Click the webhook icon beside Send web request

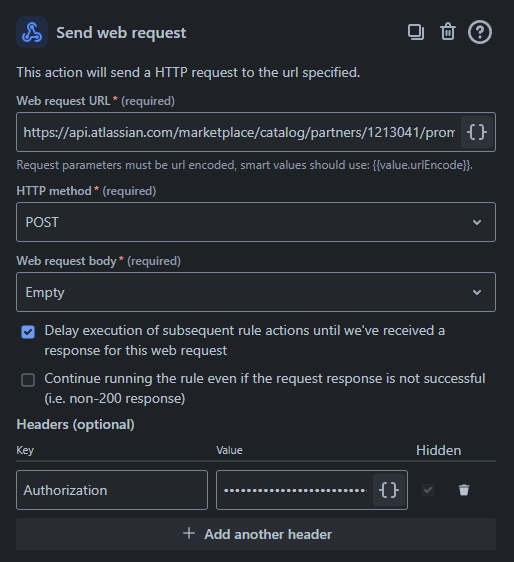tap(32, 32)
